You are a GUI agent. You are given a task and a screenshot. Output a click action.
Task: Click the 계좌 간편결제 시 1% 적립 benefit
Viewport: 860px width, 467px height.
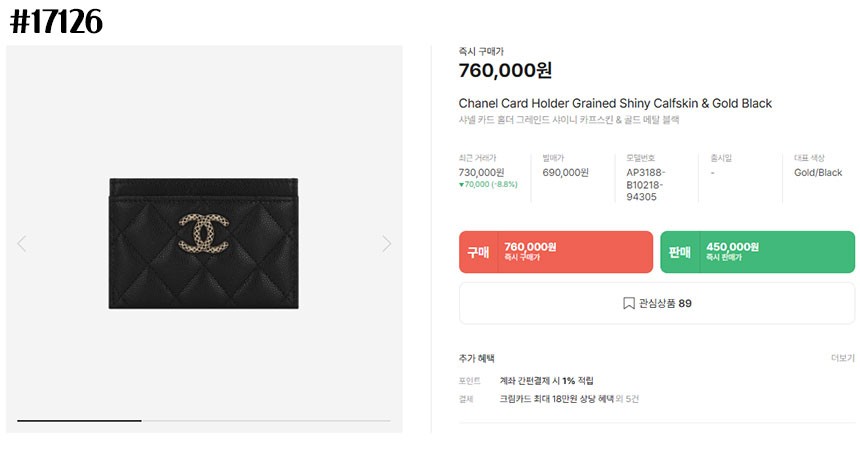coord(546,381)
